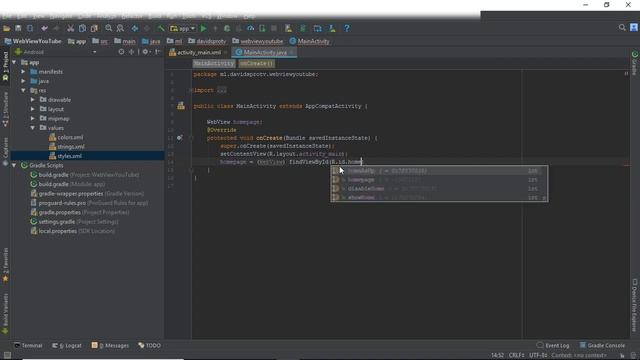Switch to activity_main.xml editor tab

[198, 52]
